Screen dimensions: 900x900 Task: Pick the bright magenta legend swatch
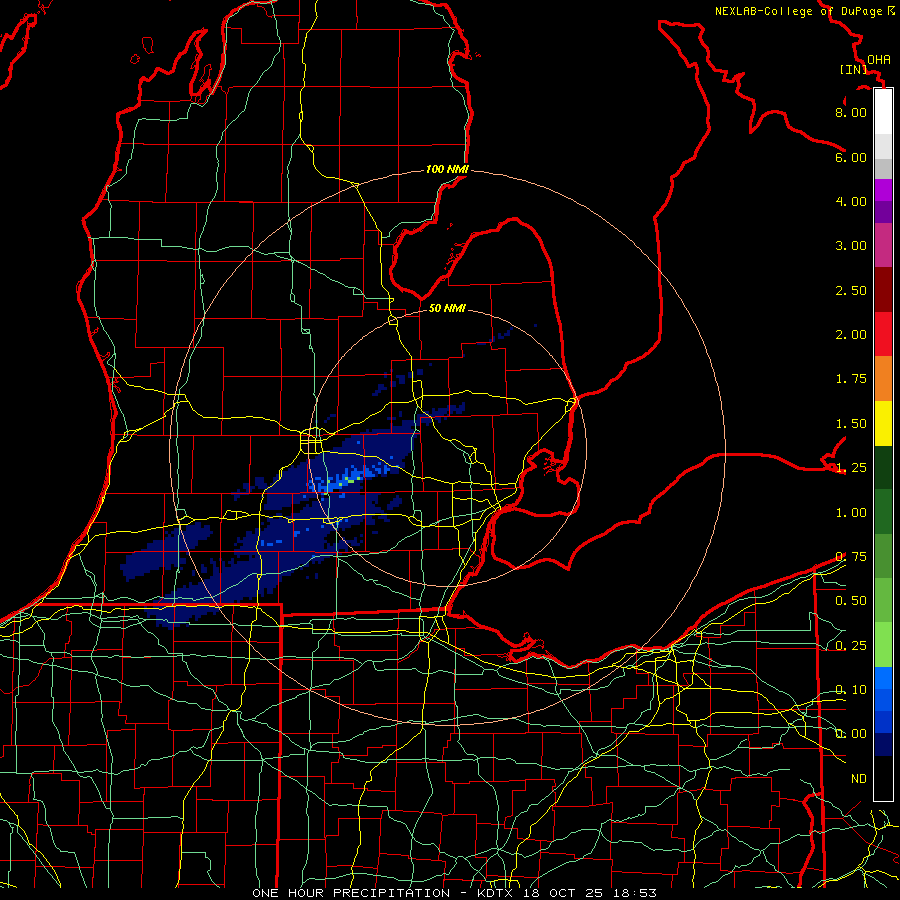883,190
